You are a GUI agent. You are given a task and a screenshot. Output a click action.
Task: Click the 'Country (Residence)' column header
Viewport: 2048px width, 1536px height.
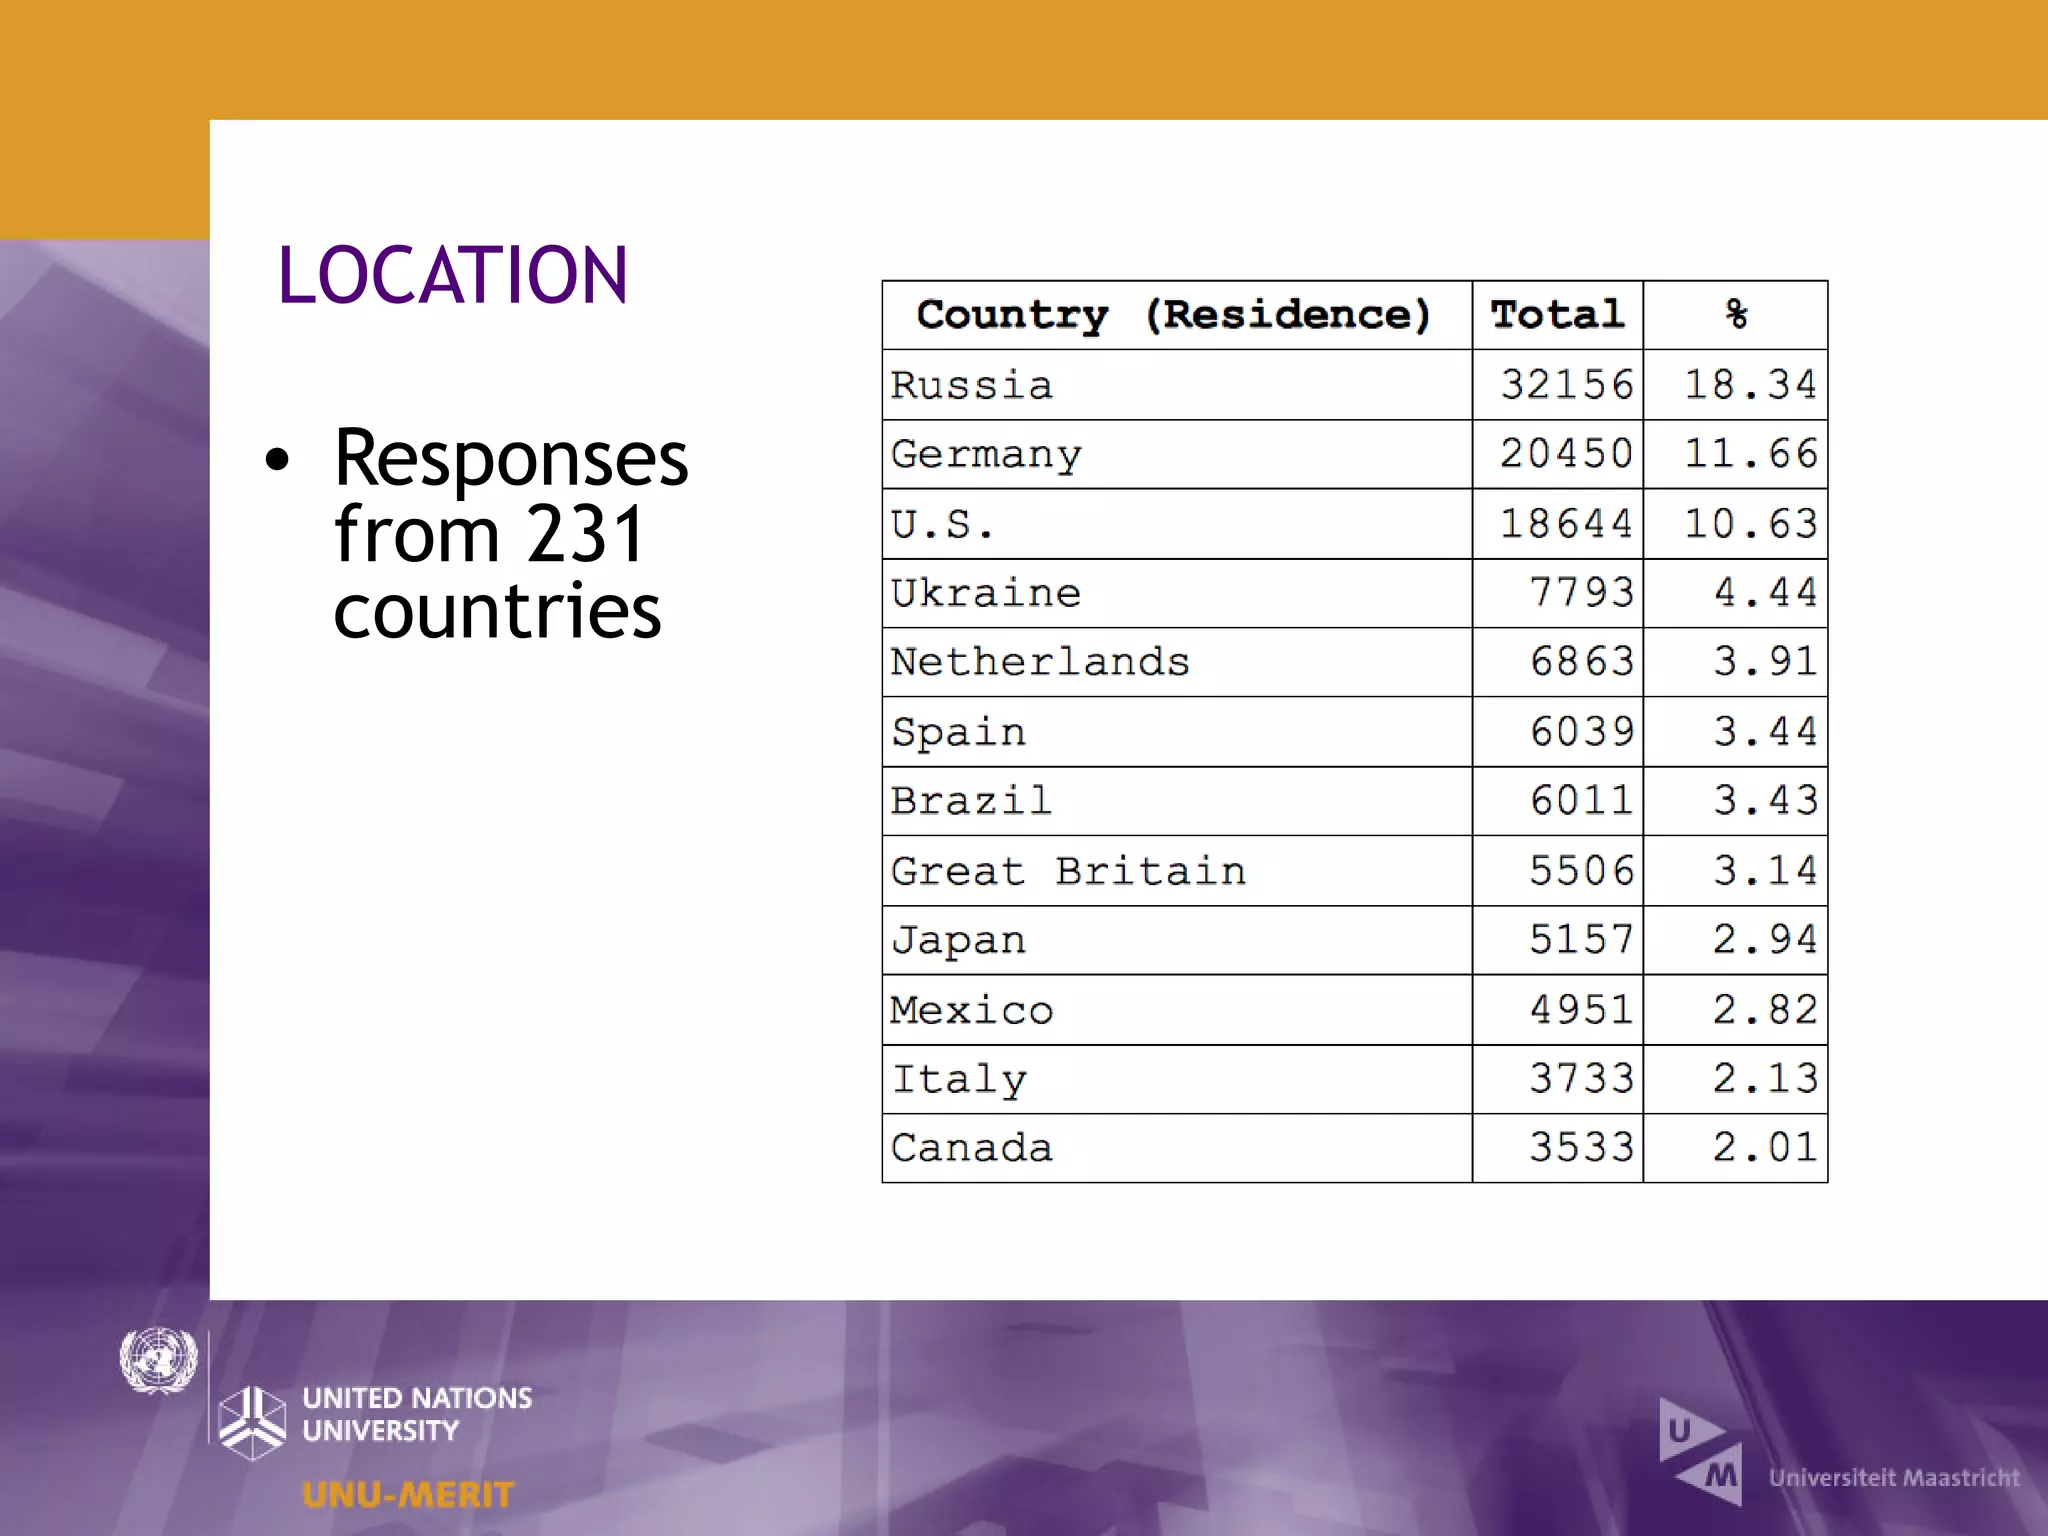[1176, 315]
